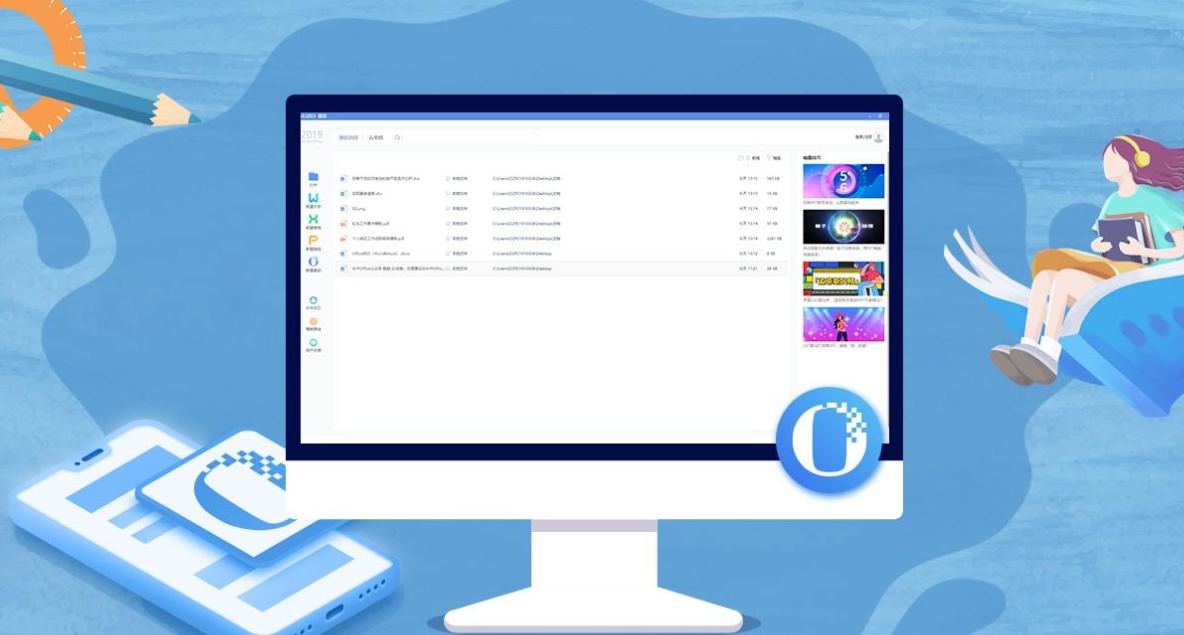The height and width of the screenshot is (635, 1184).
Task: Create new spreadsheet with green X icon
Action: tap(313, 219)
